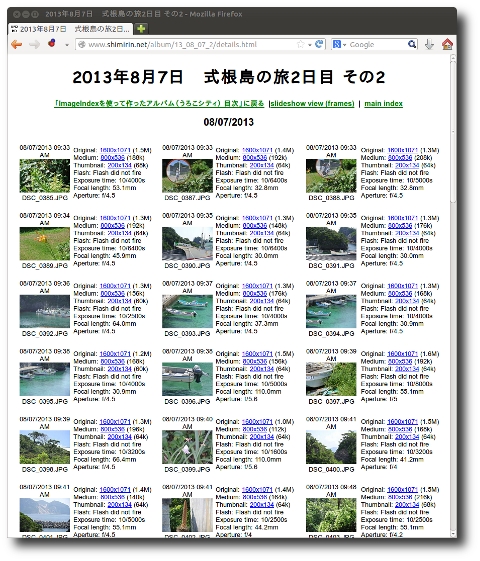Screen dimensions: 480x561
Task: Expand the dropdown arrow beside the red ball icon
Action: coord(67,45)
